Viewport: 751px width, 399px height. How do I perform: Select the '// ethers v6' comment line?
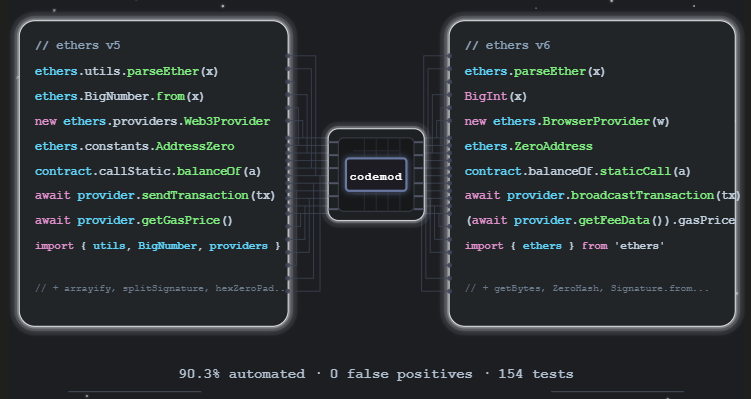[507, 46]
